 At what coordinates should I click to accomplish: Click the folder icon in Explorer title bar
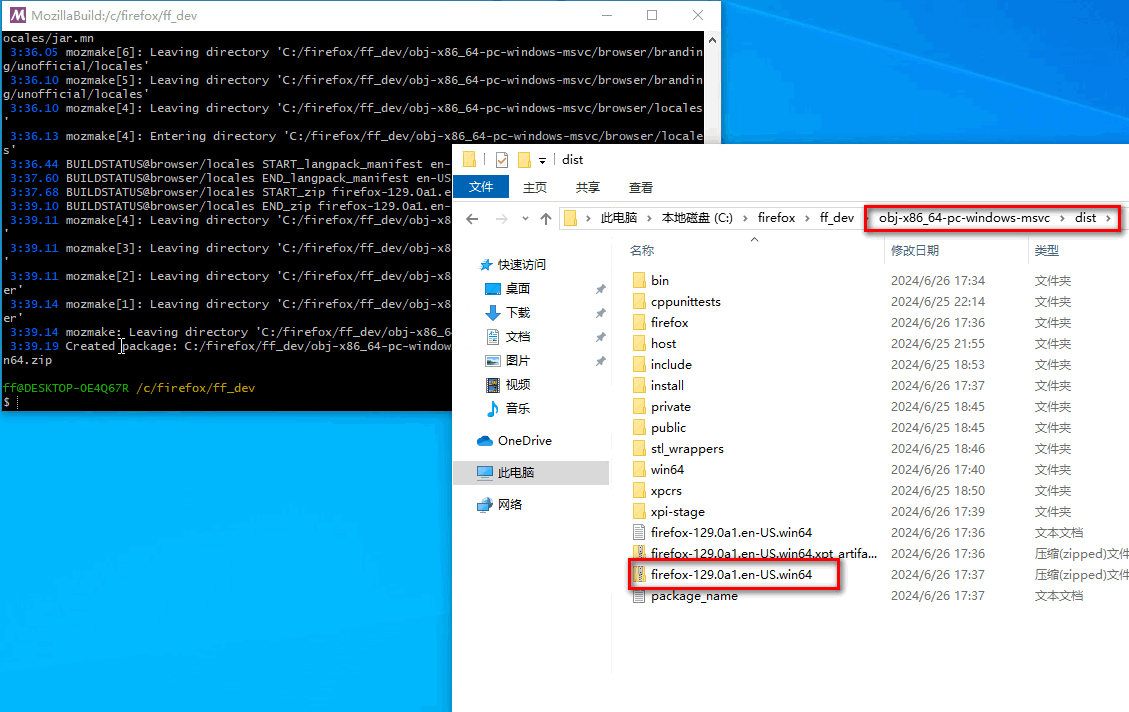[x=469, y=160]
